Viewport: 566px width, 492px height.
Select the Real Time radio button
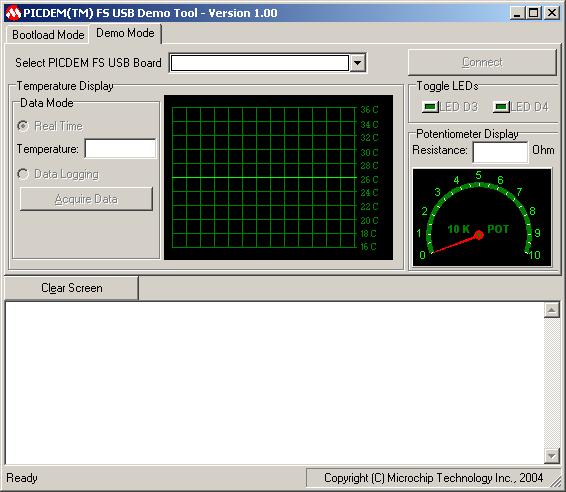click(x=23, y=126)
